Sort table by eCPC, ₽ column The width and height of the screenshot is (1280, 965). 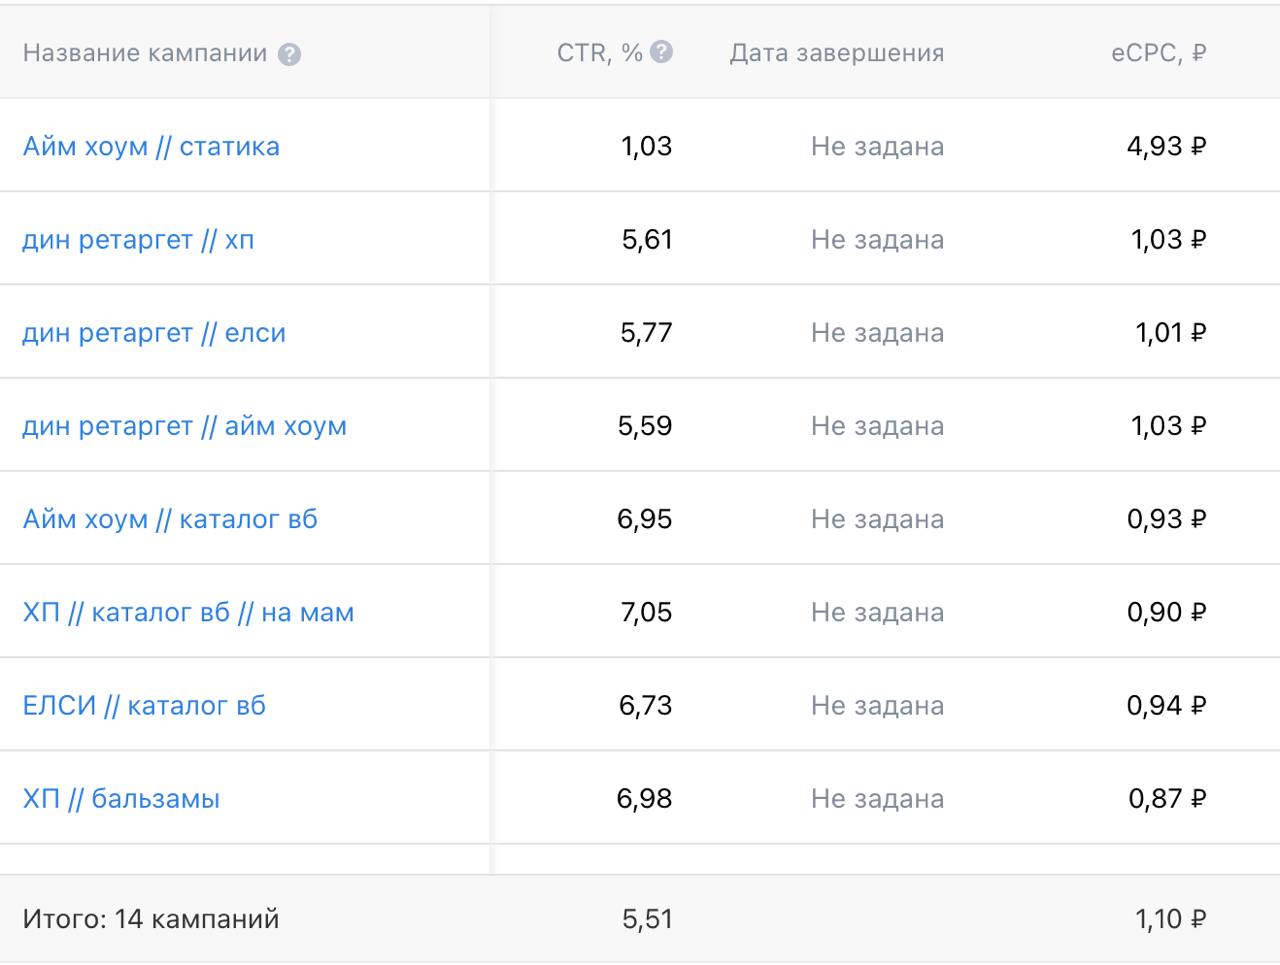tap(1158, 53)
